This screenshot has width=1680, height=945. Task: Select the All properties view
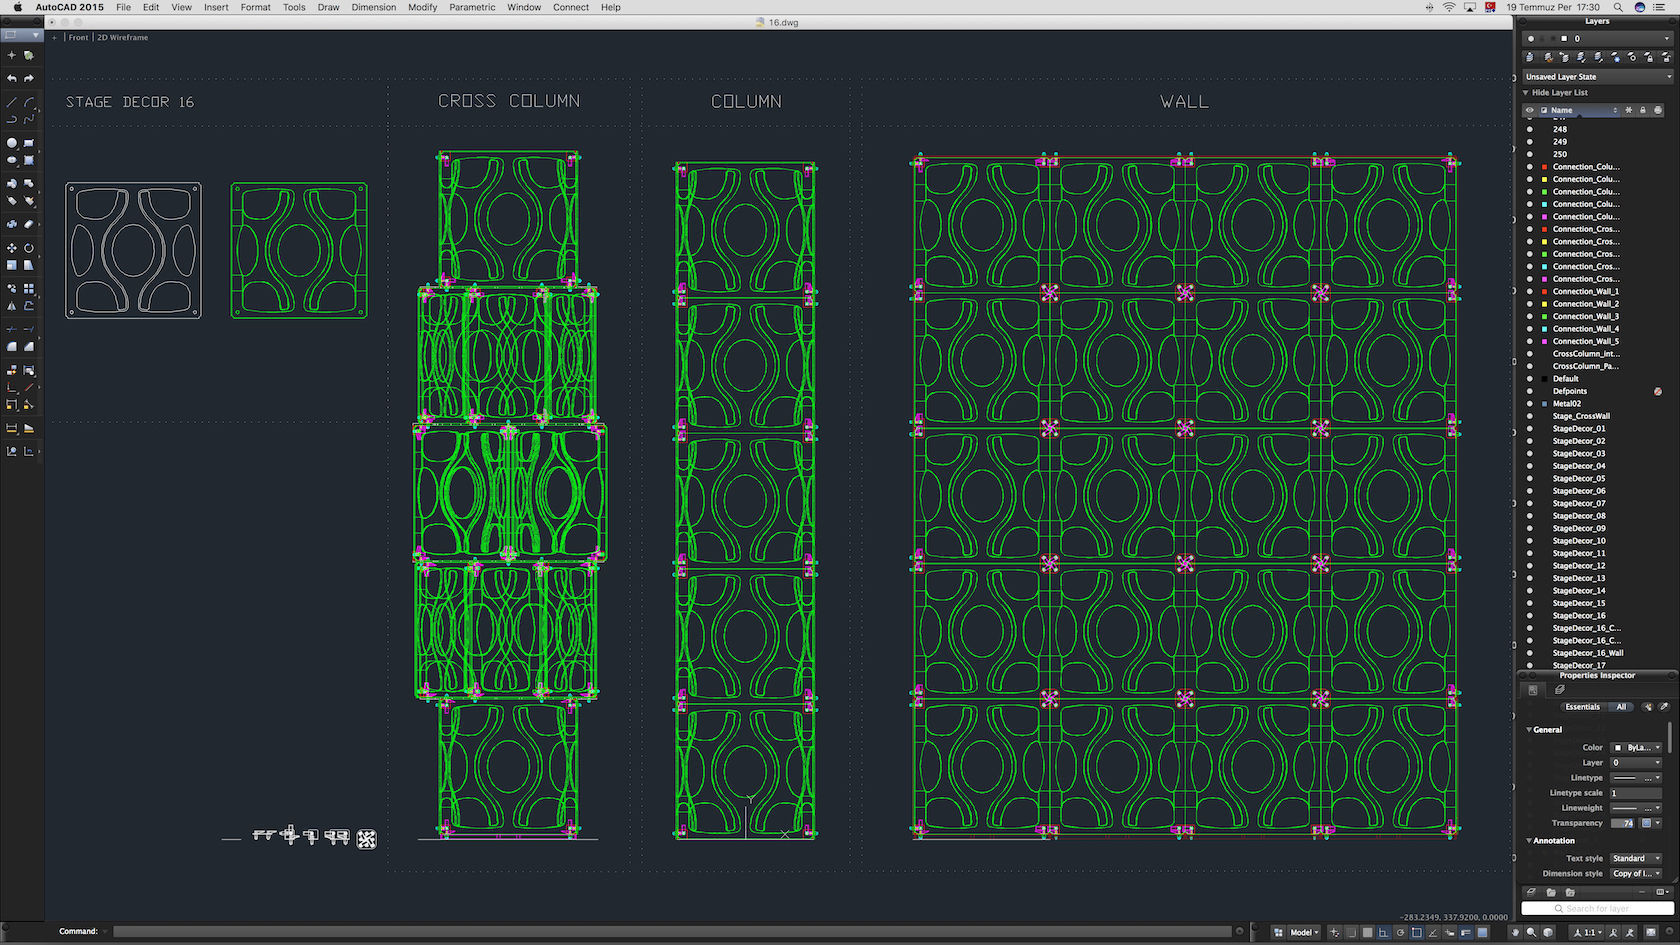(x=1621, y=707)
